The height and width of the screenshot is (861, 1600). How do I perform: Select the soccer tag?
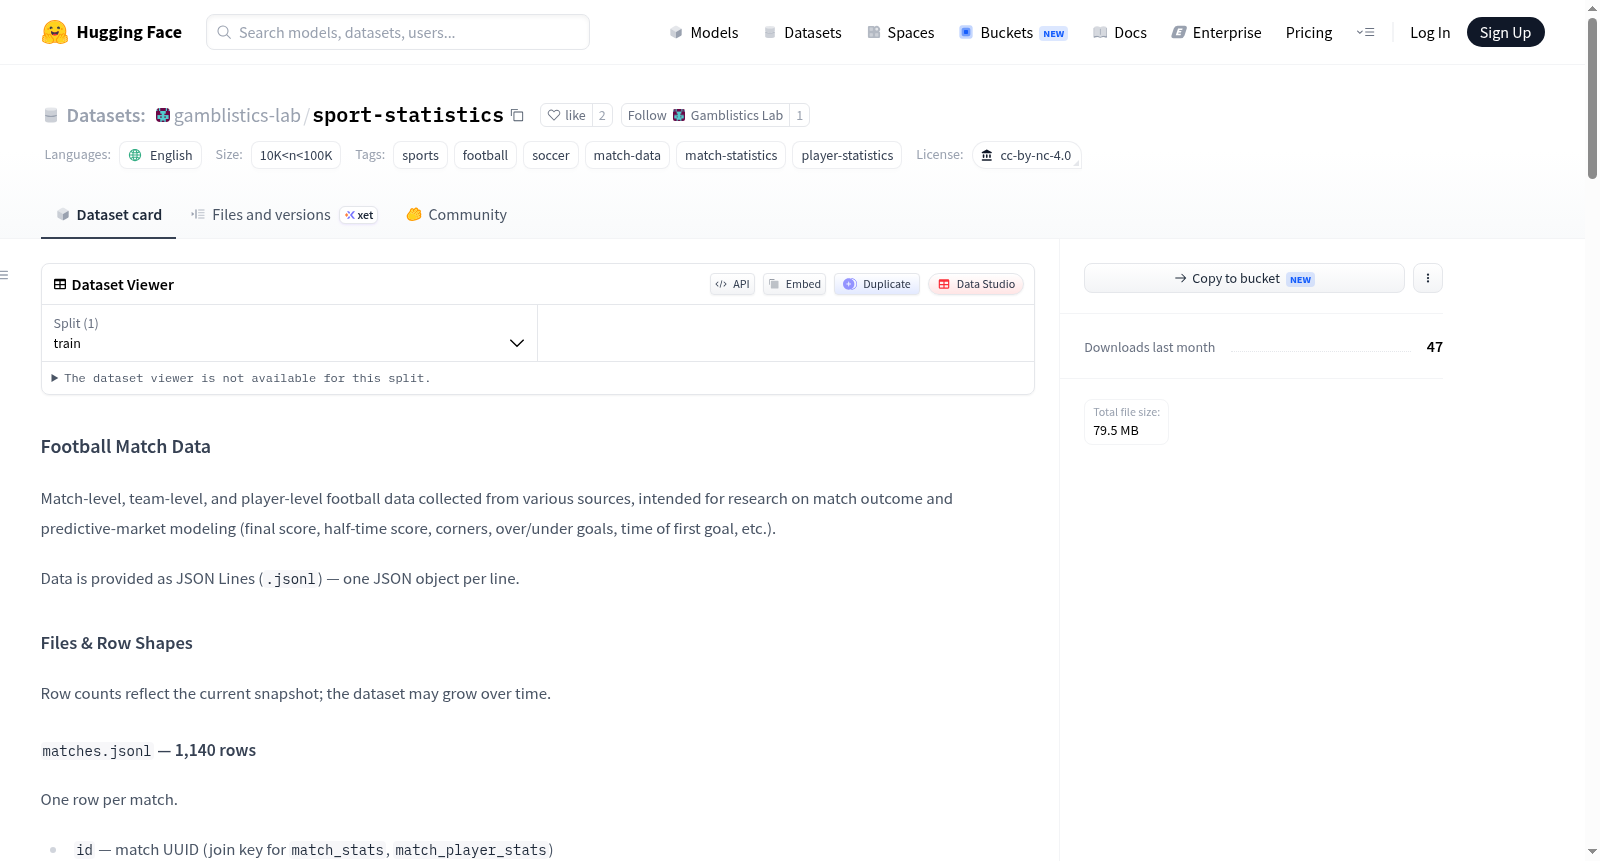(551, 155)
